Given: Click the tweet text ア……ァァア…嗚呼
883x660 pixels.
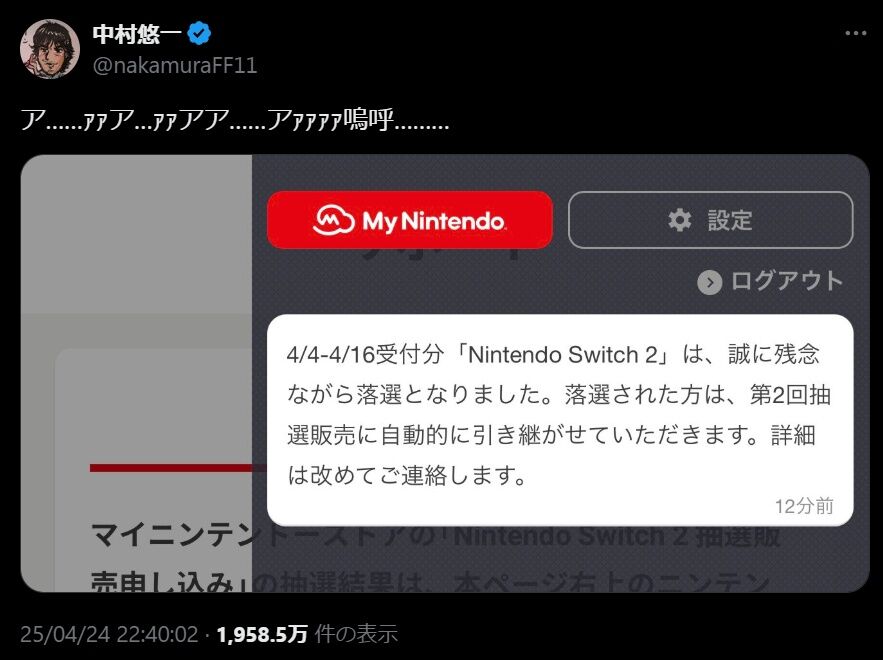Looking at the screenshot, I should (235, 120).
